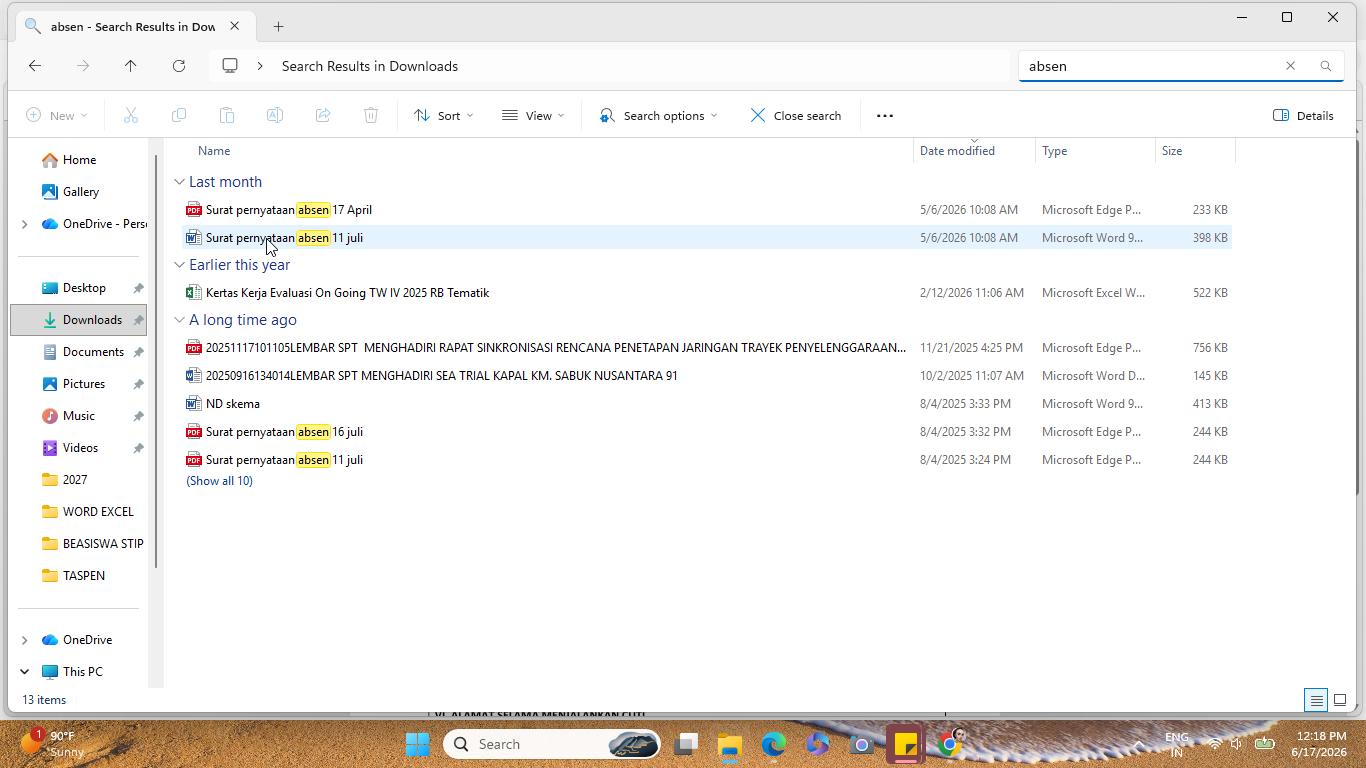The image size is (1366, 768).
Task: Refresh the search results
Action: click(178, 66)
